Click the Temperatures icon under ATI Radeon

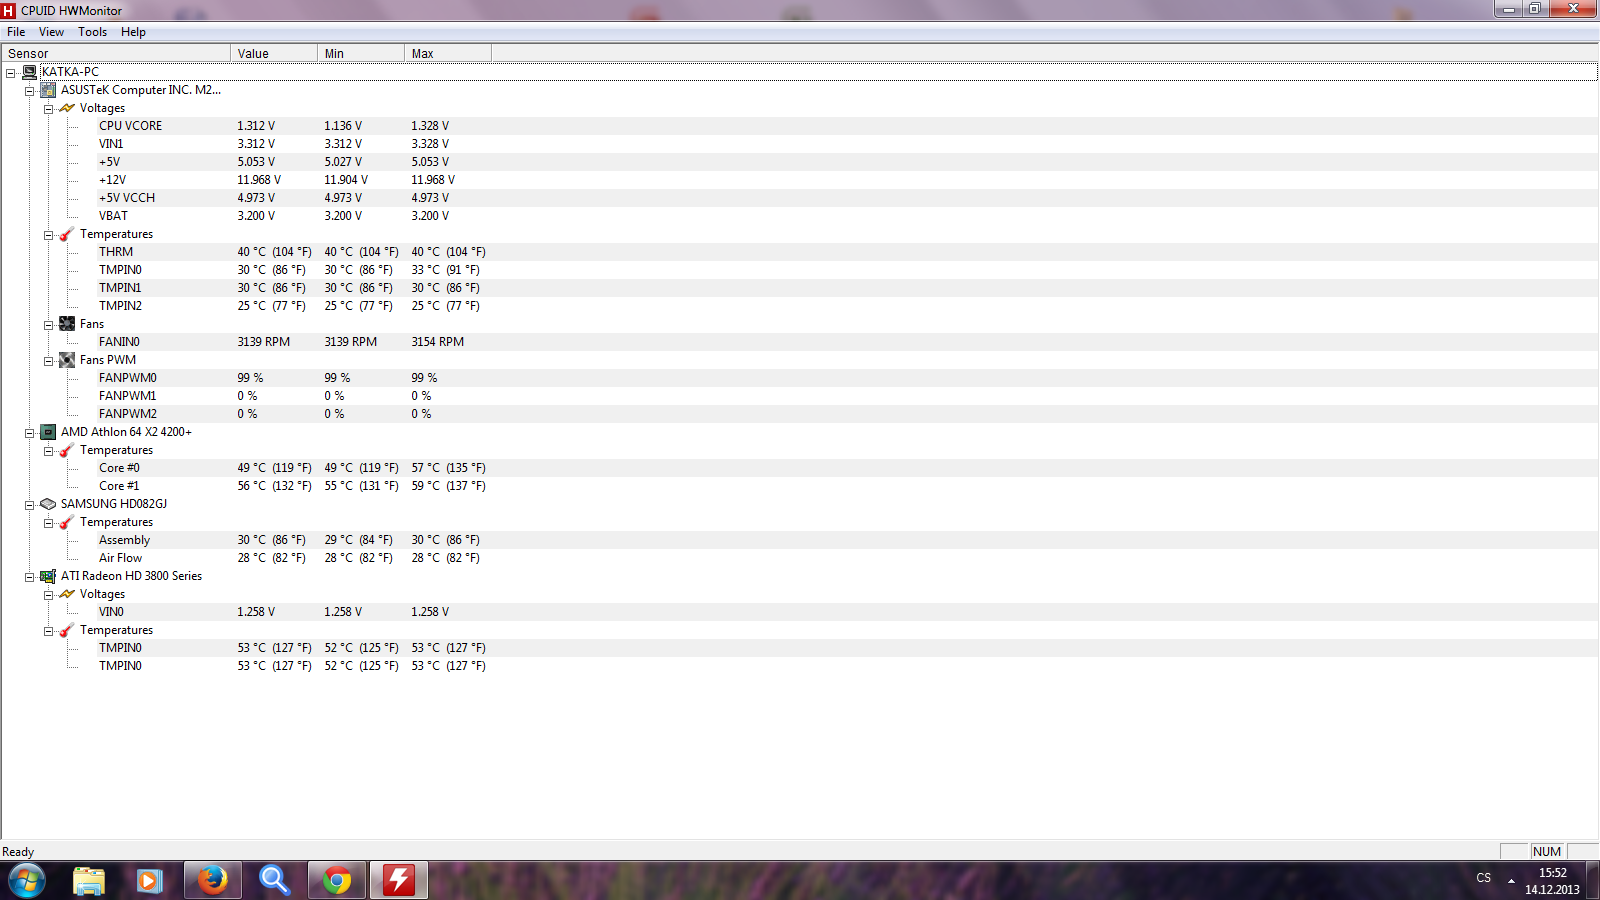pyautogui.click(x=67, y=630)
